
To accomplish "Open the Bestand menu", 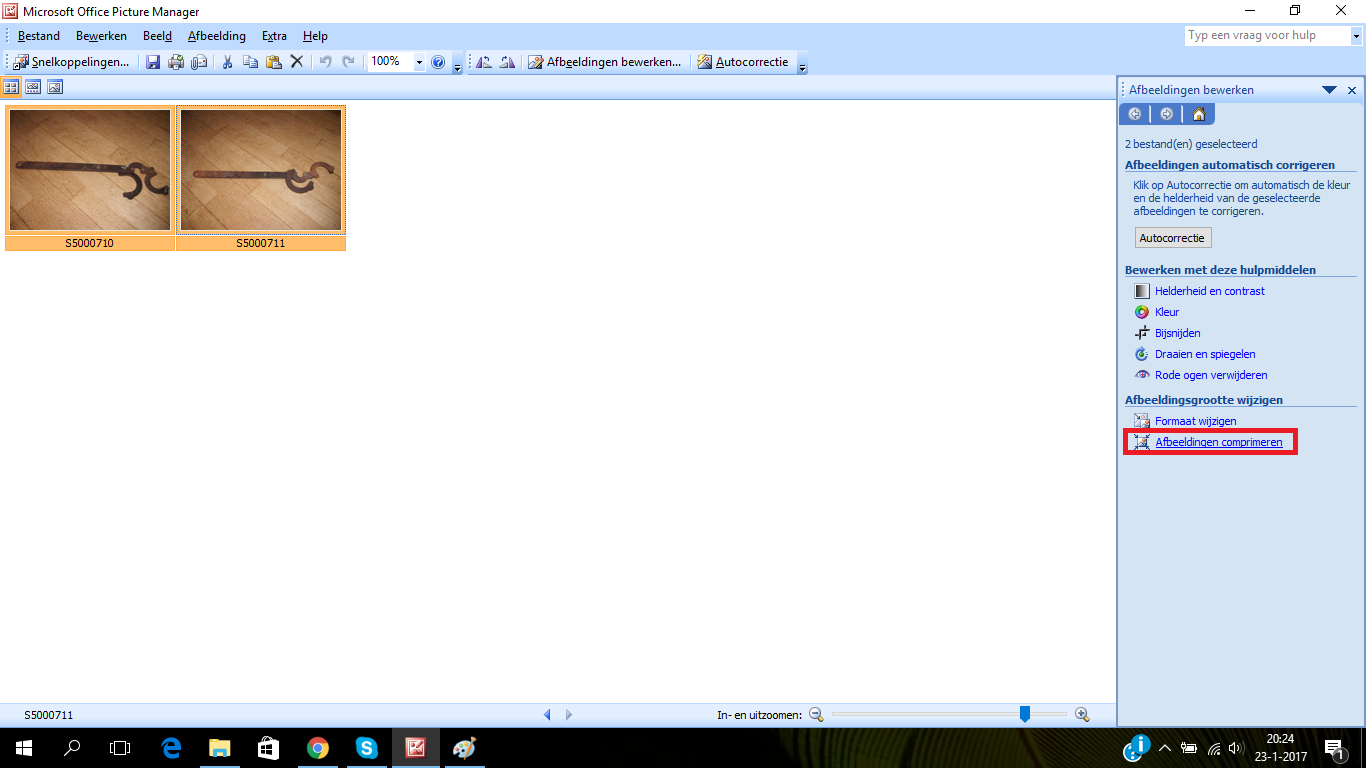I will point(39,36).
